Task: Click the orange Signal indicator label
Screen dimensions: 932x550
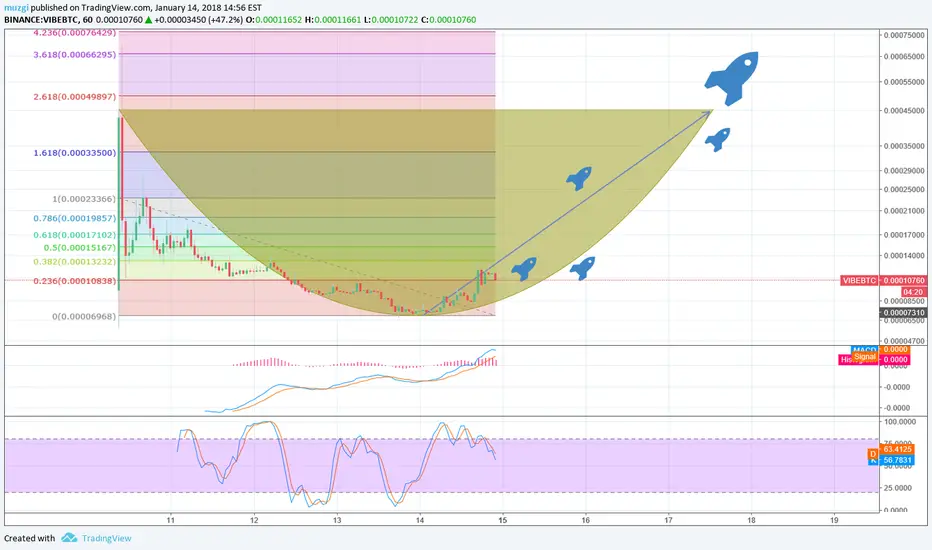Action: (x=865, y=356)
